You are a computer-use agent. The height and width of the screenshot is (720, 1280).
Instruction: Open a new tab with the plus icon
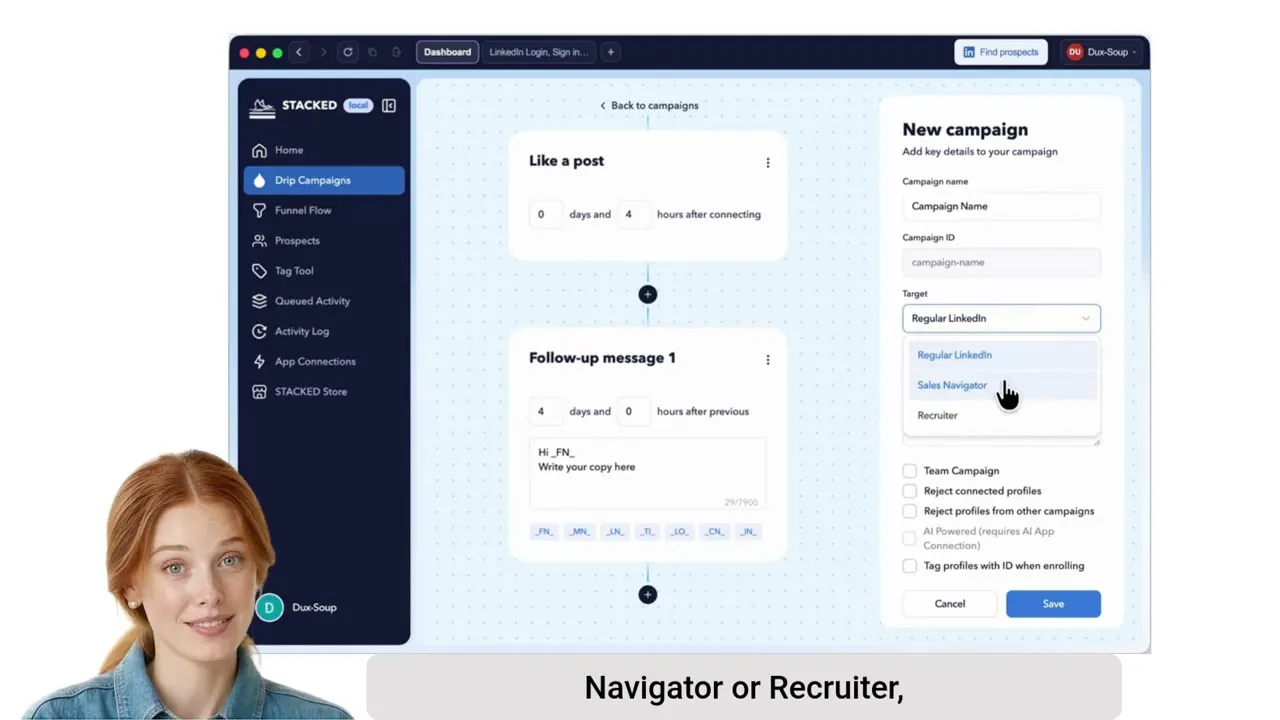(610, 52)
